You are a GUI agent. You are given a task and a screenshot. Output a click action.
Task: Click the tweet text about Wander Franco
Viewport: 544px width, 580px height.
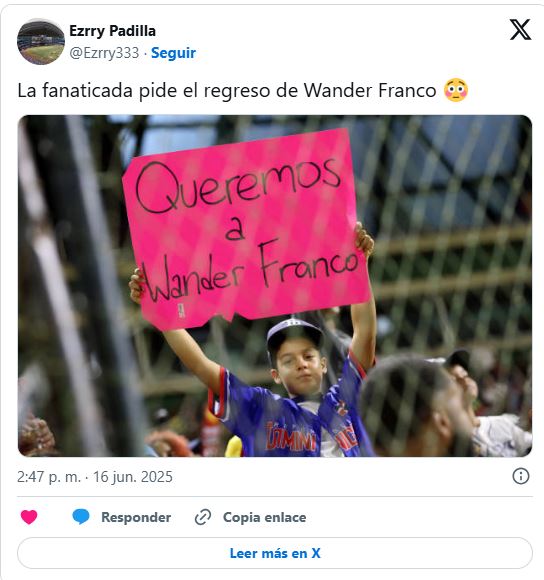227,91
